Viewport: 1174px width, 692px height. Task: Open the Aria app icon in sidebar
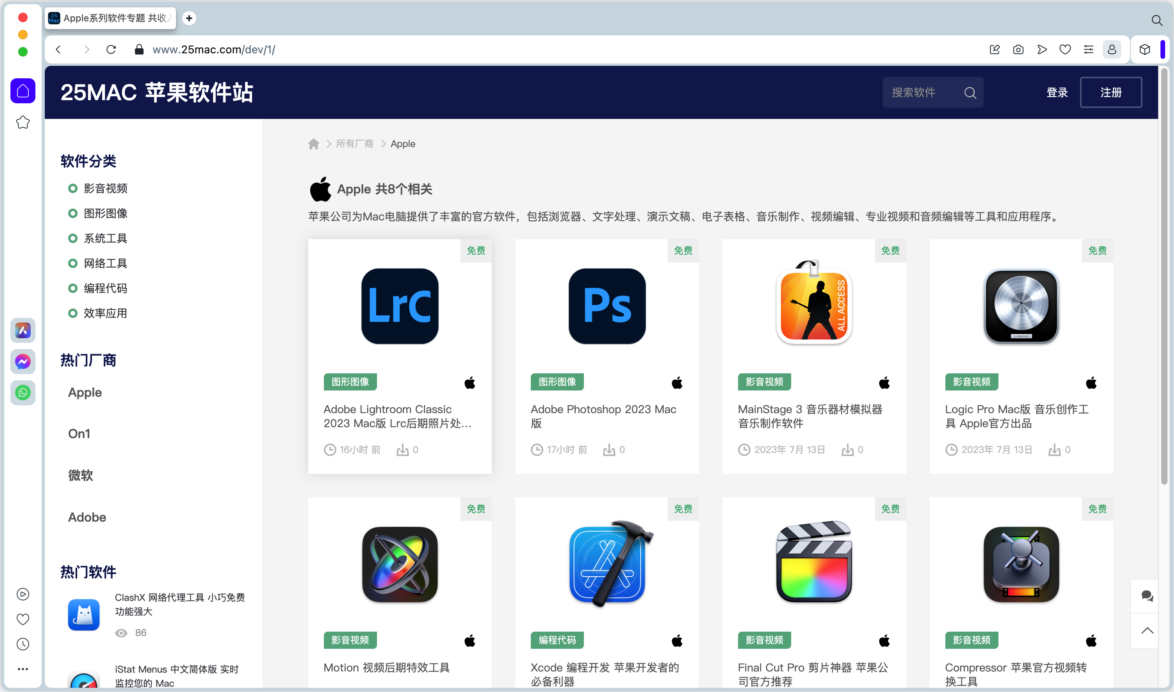click(23, 330)
